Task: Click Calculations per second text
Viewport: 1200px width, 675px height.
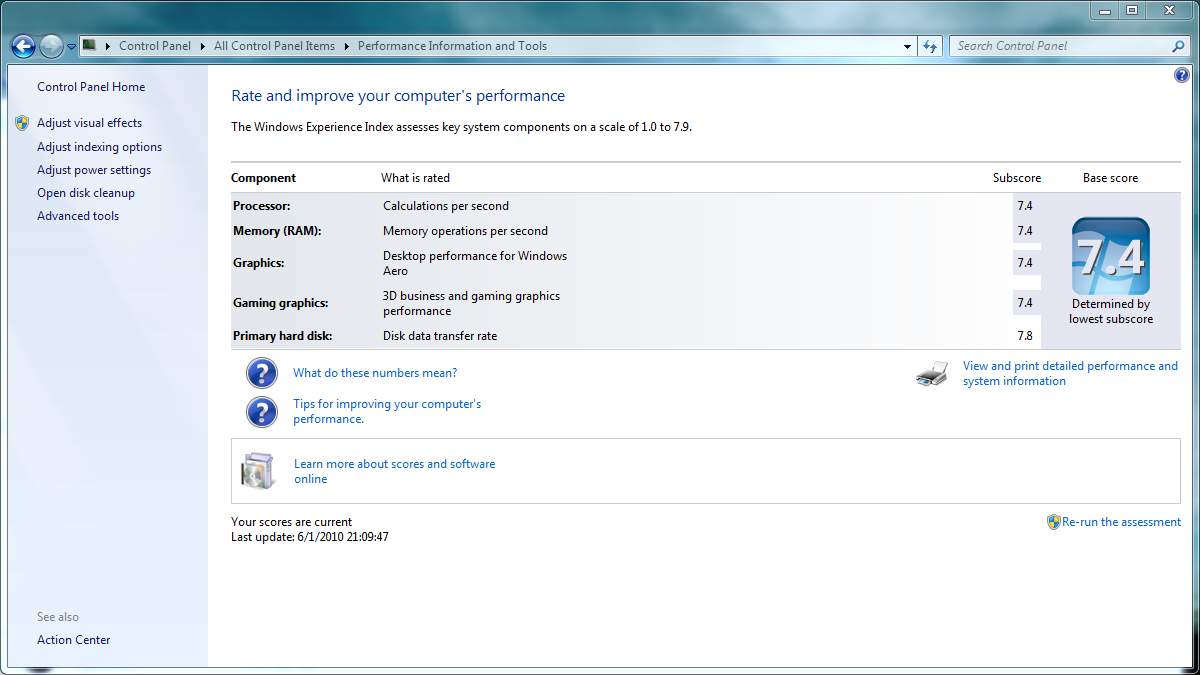Action: pos(446,206)
